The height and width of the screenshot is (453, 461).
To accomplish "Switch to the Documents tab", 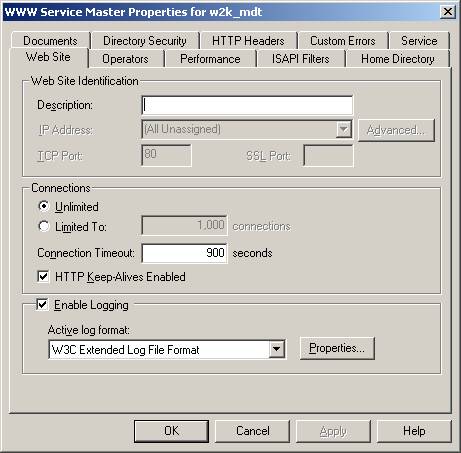I will (50, 41).
